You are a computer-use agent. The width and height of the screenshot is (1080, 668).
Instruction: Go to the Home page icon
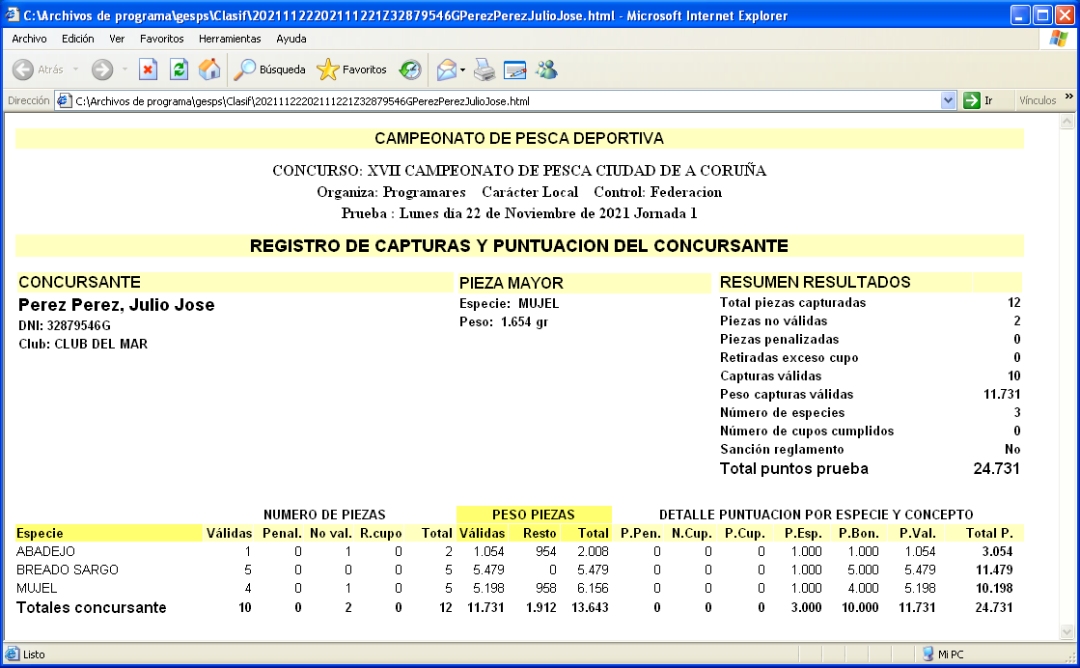(x=209, y=70)
